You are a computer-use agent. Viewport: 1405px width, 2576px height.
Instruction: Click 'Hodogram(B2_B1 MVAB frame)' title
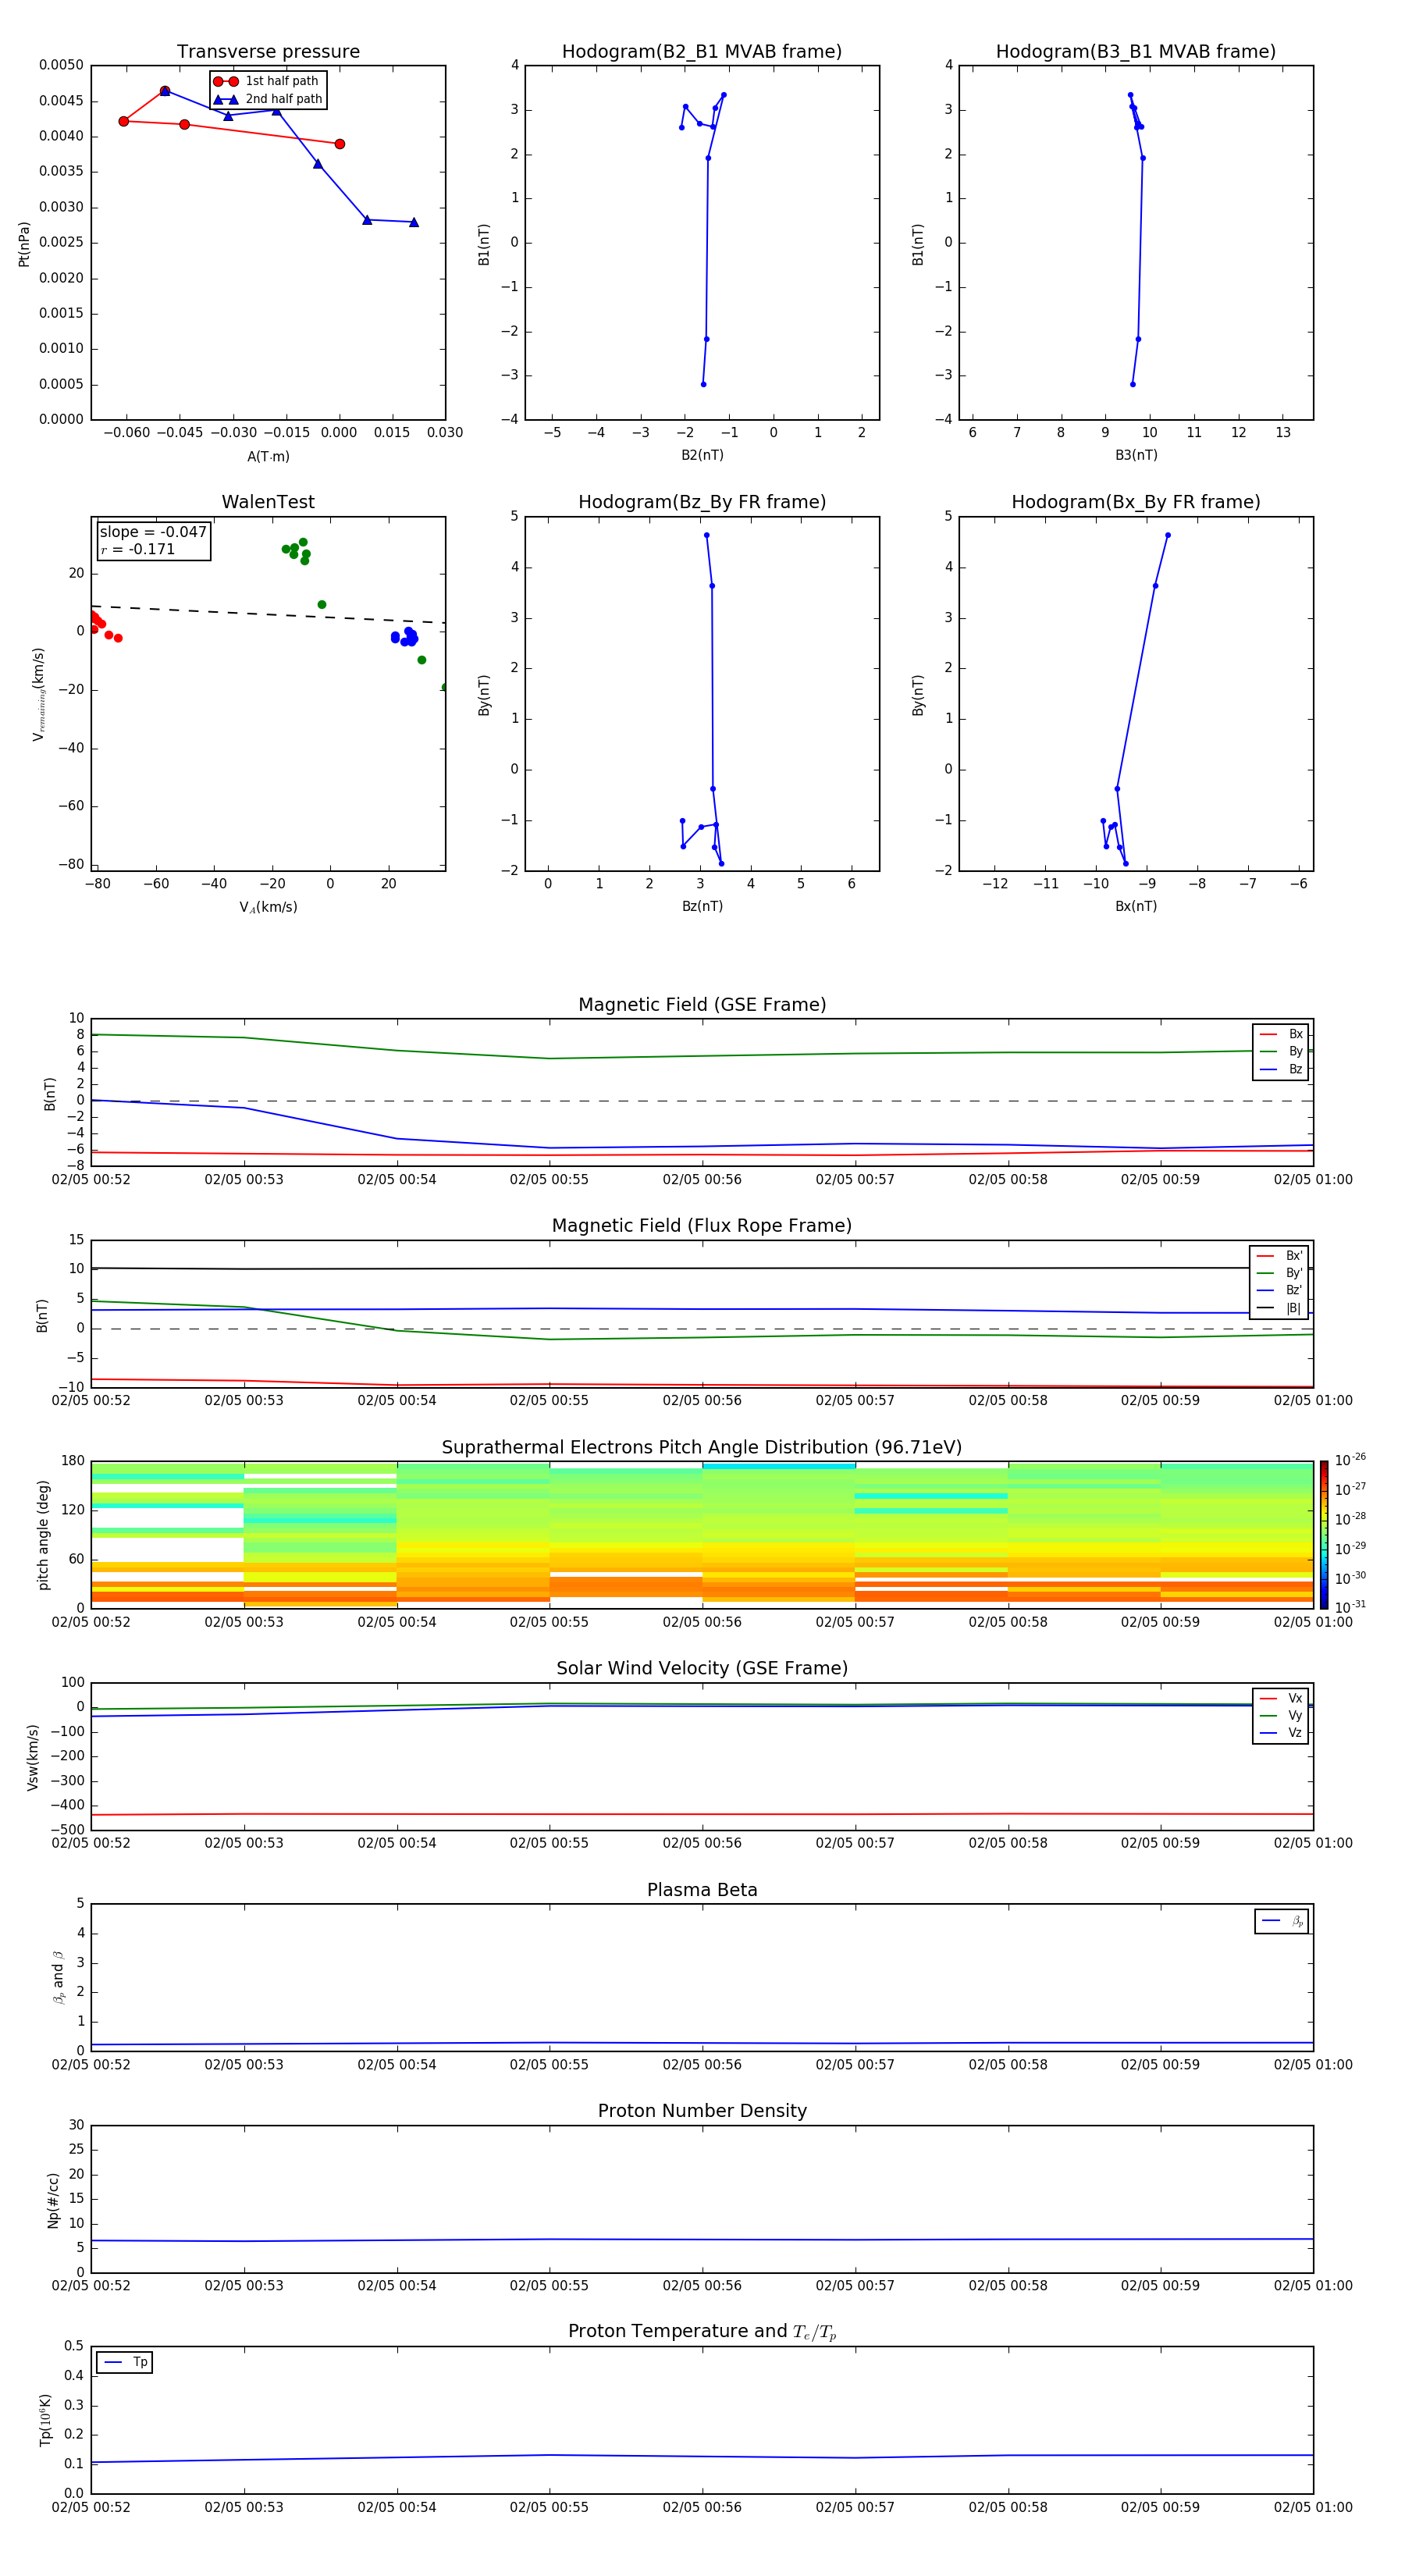pos(702,52)
